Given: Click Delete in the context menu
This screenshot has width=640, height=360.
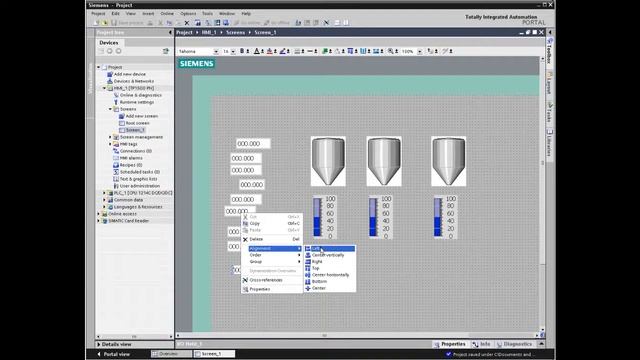Looking at the screenshot, I should (272, 239).
